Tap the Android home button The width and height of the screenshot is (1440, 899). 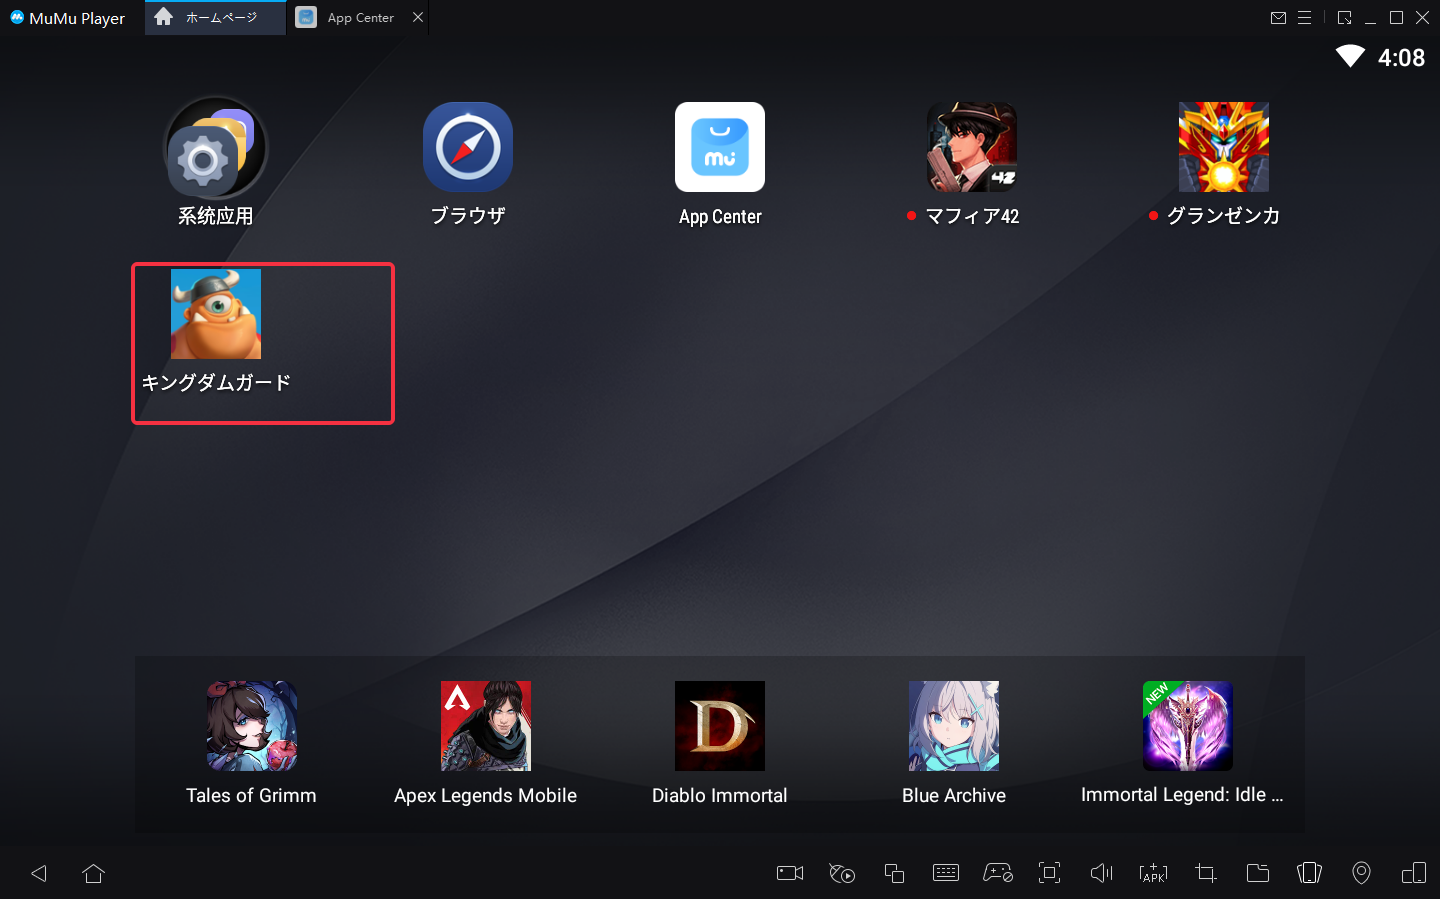[94, 873]
